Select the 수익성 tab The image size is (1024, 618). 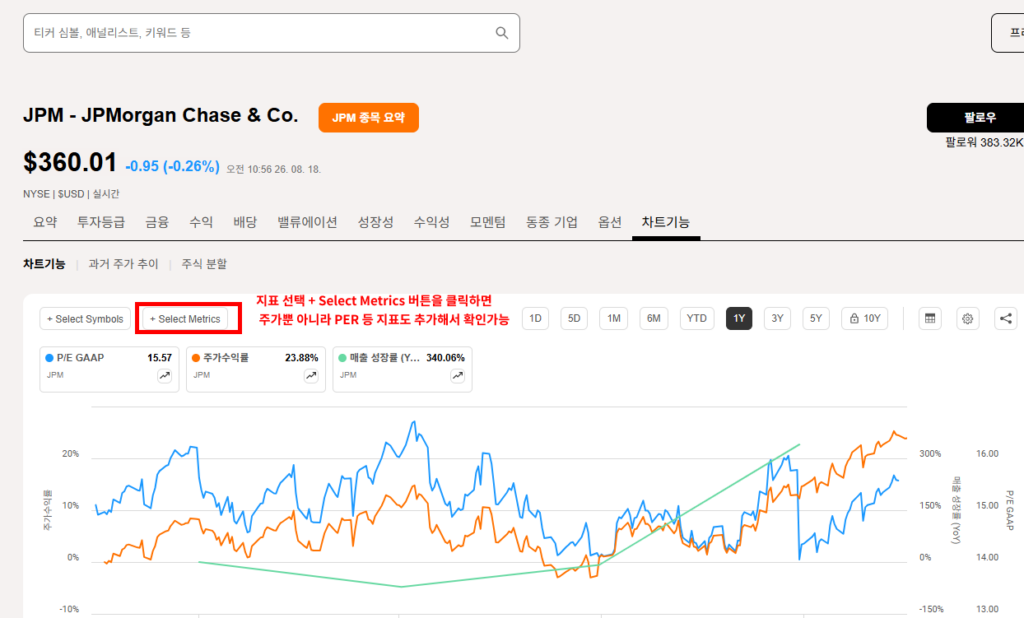pyautogui.click(x=432, y=222)
